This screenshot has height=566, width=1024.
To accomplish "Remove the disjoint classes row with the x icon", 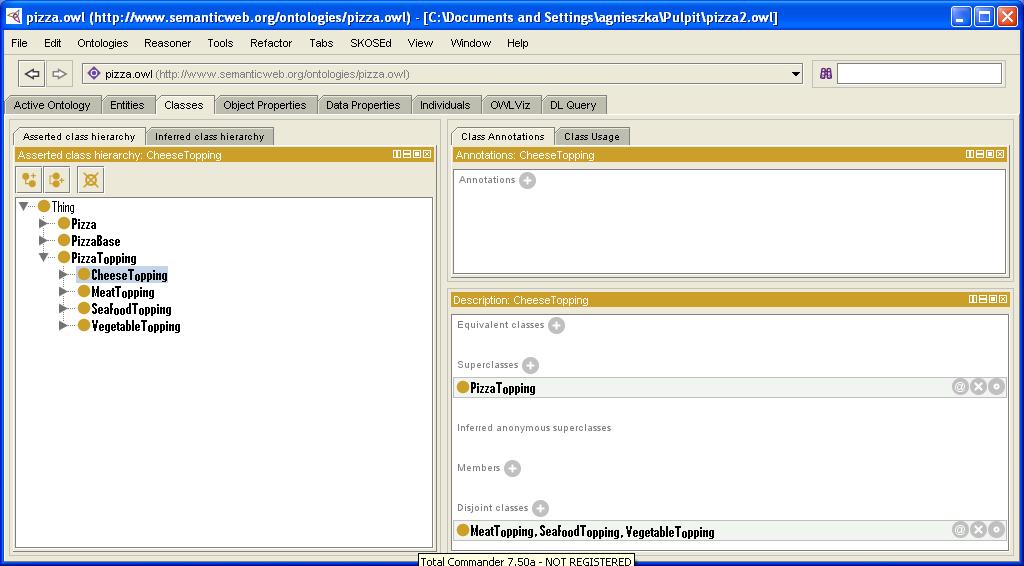I will tap(978, 529).
